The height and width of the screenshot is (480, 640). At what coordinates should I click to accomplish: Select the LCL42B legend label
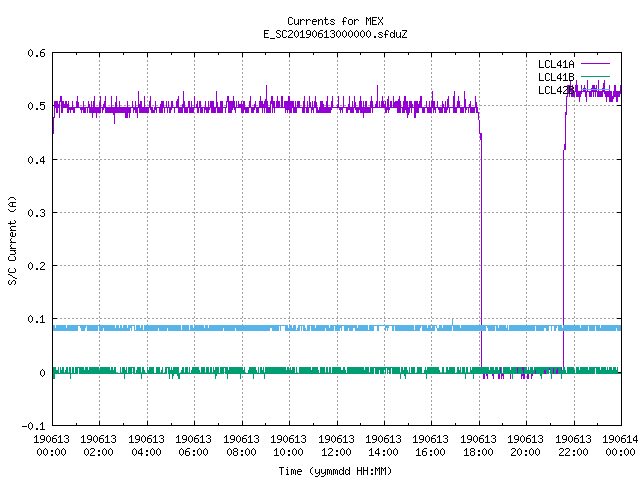point(556,90)
